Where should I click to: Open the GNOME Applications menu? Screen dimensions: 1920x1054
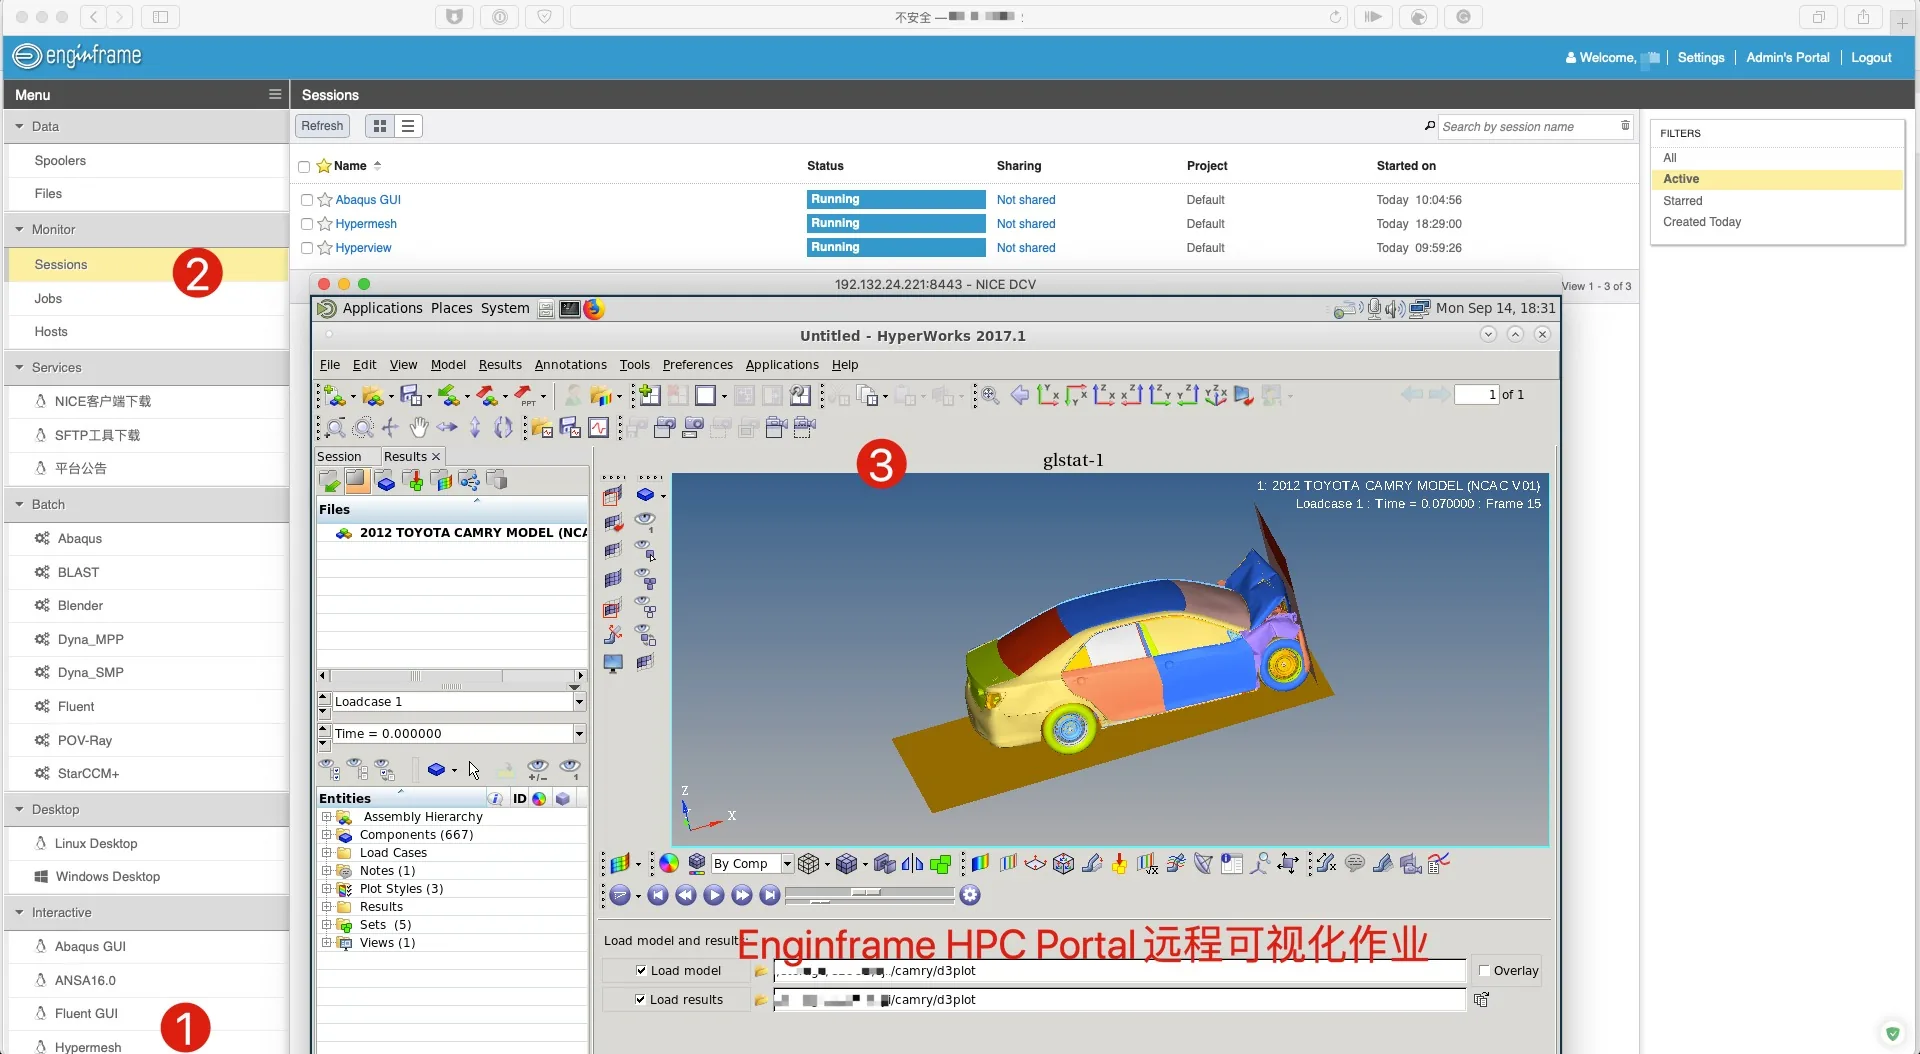pos(382,308)
